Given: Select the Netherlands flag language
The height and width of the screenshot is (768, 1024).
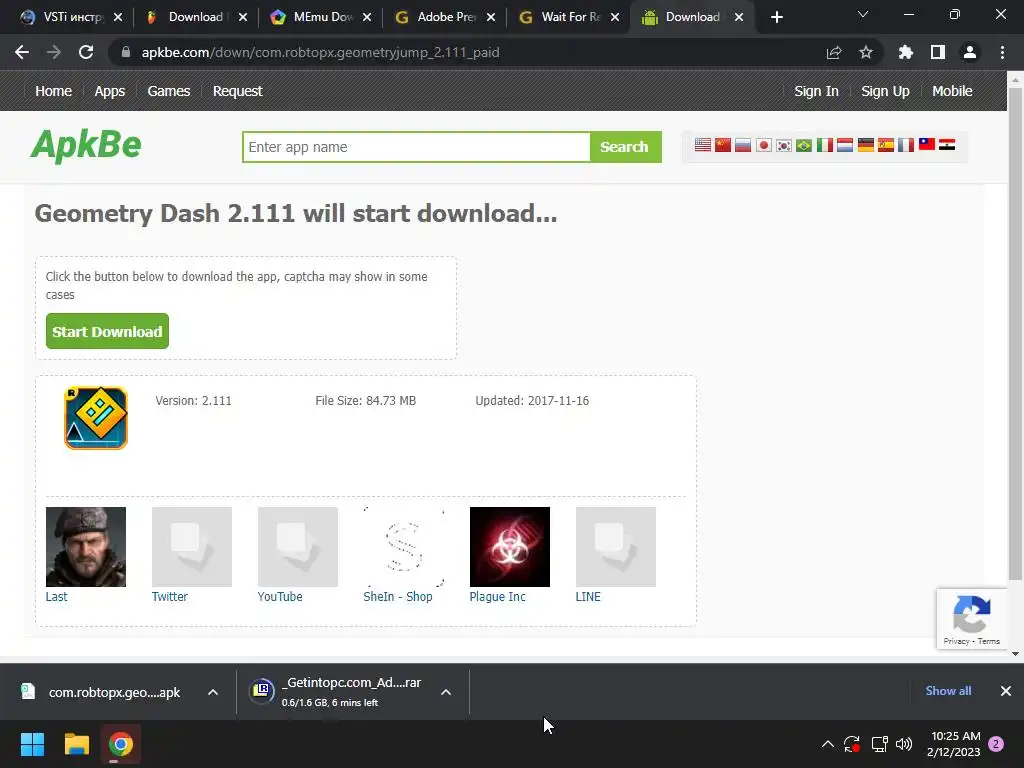Looking at the screenshot, I should pyautogui.click(x=845, y=145).
